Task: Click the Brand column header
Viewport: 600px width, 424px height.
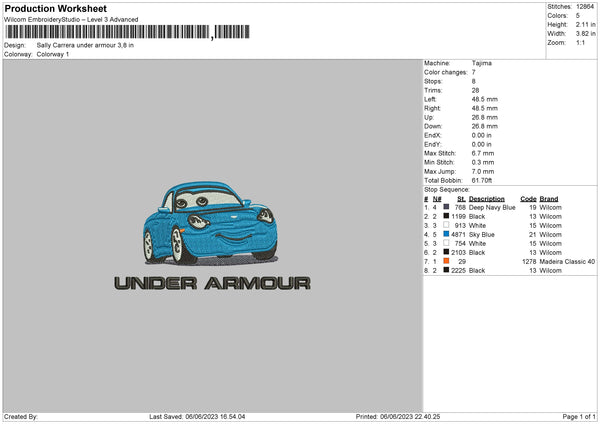Action: click(549, 199)
